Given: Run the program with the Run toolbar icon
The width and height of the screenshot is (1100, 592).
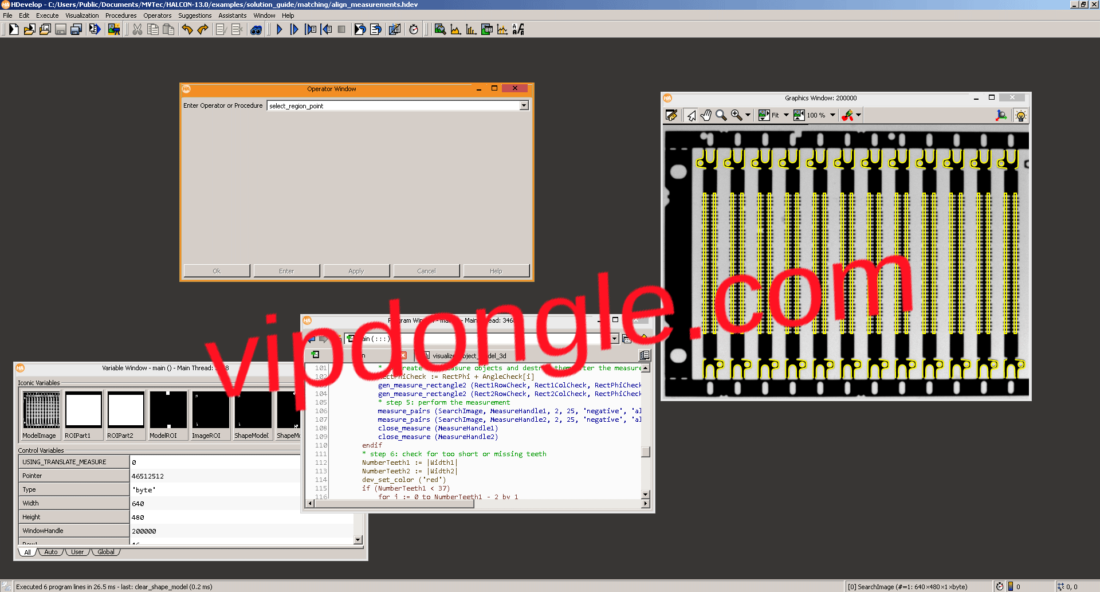Looking at the screenshot, I should (x=278, y=29).
